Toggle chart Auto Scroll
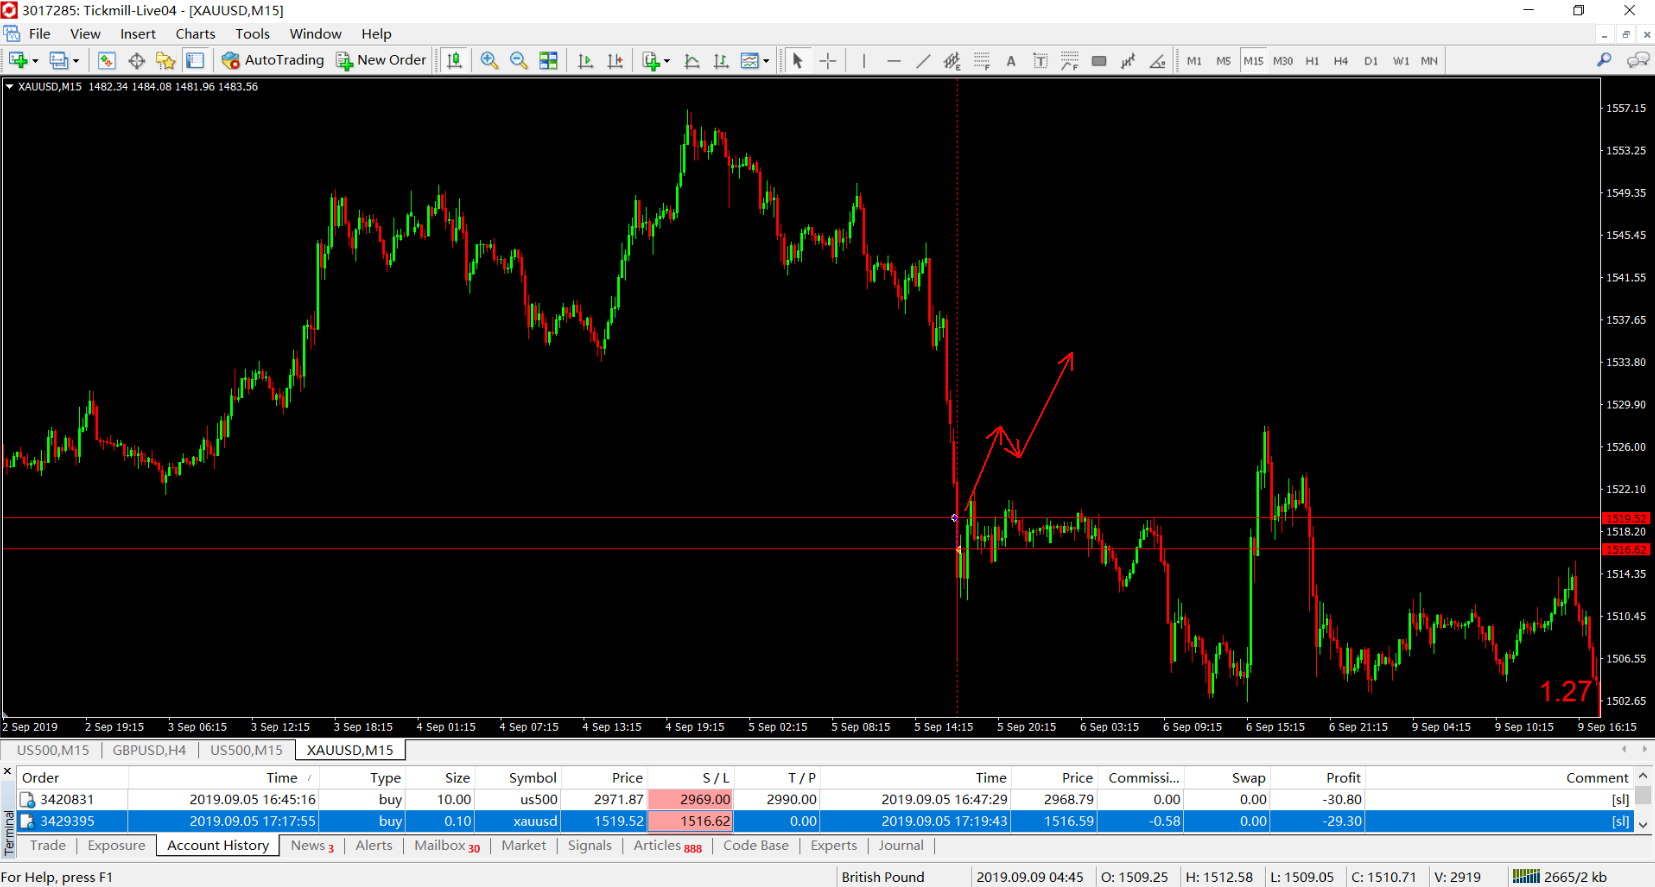Image resolution: width=1655 pixels, height=887 pixels. pos(586,61)
